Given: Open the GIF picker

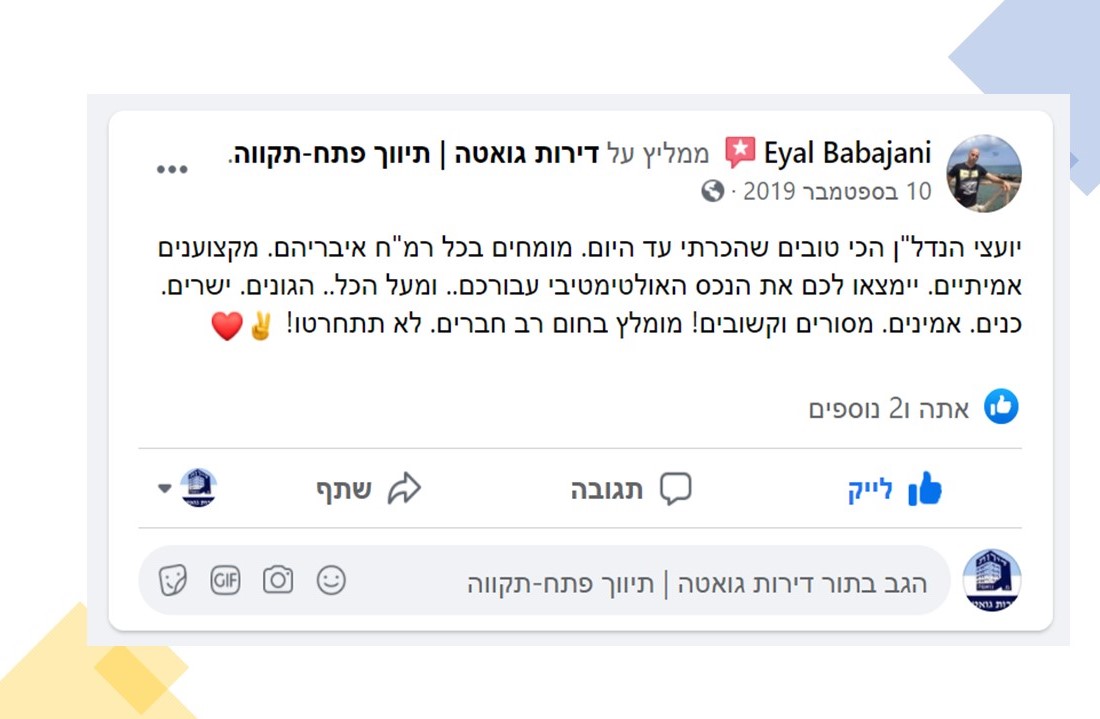Looking at the screenshot, I should pos(226,580).
